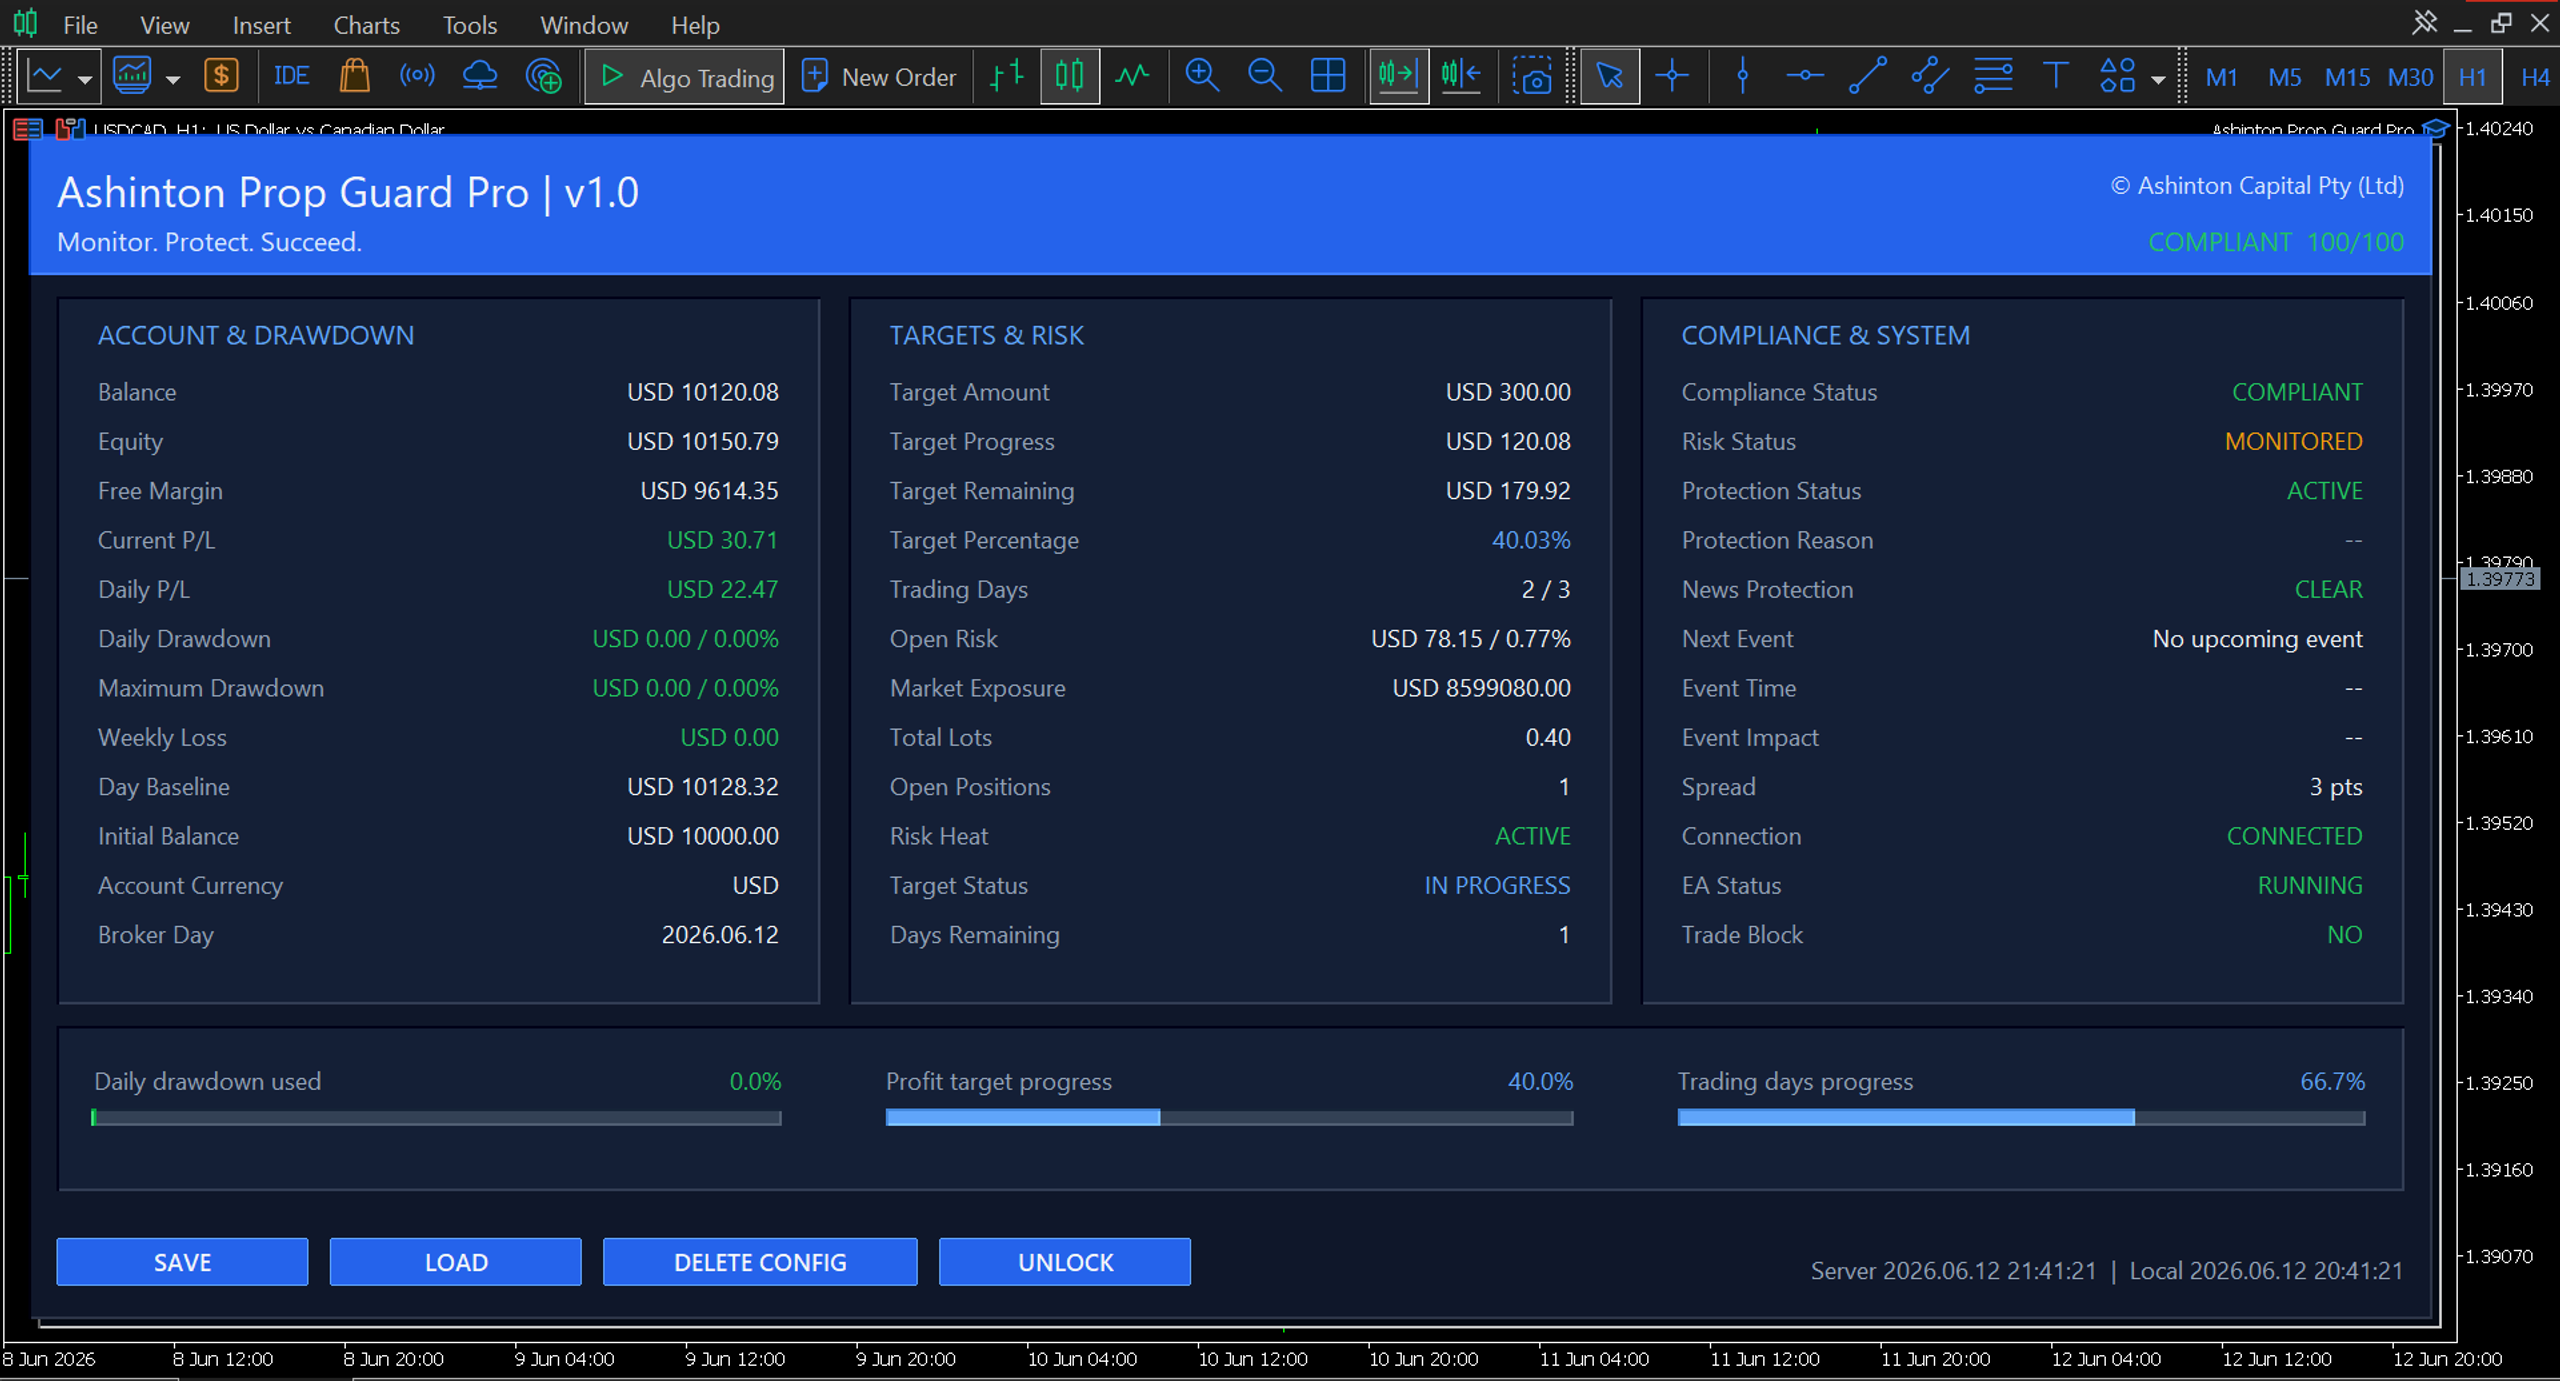Switch to bar chart display

[1007, 76]
